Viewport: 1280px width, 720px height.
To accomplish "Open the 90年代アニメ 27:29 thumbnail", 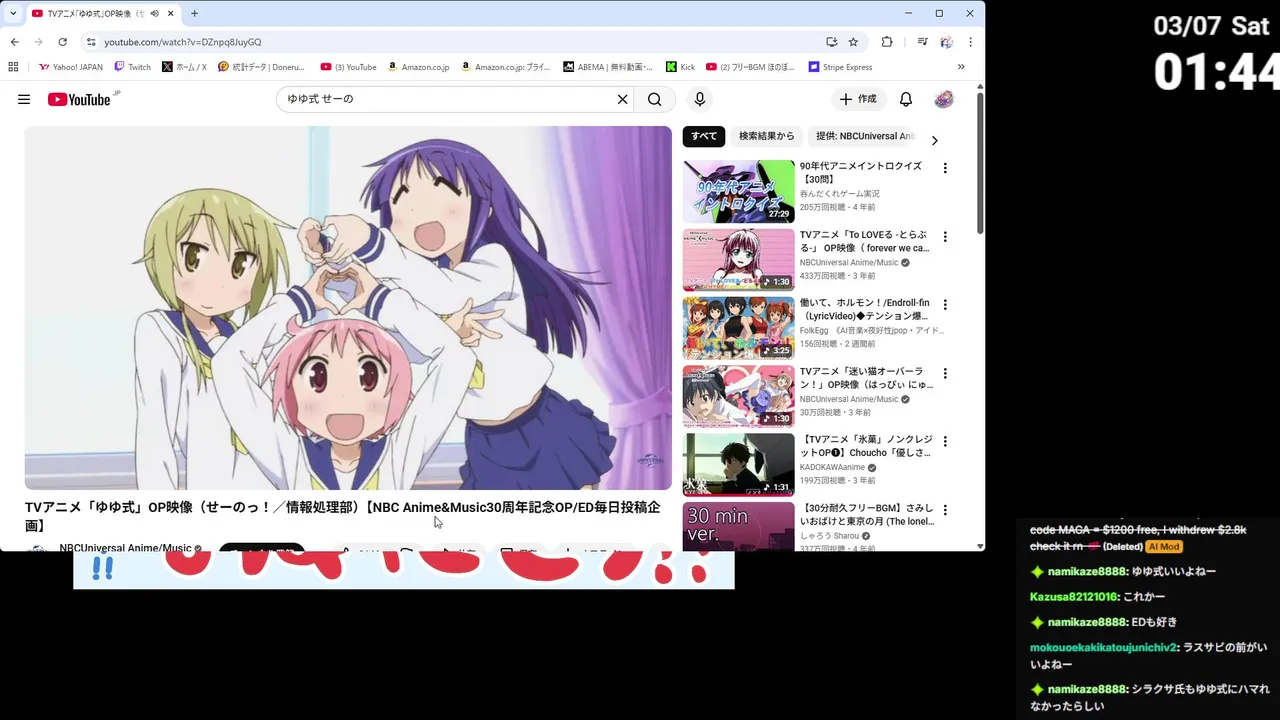I will tap(739, 191).
